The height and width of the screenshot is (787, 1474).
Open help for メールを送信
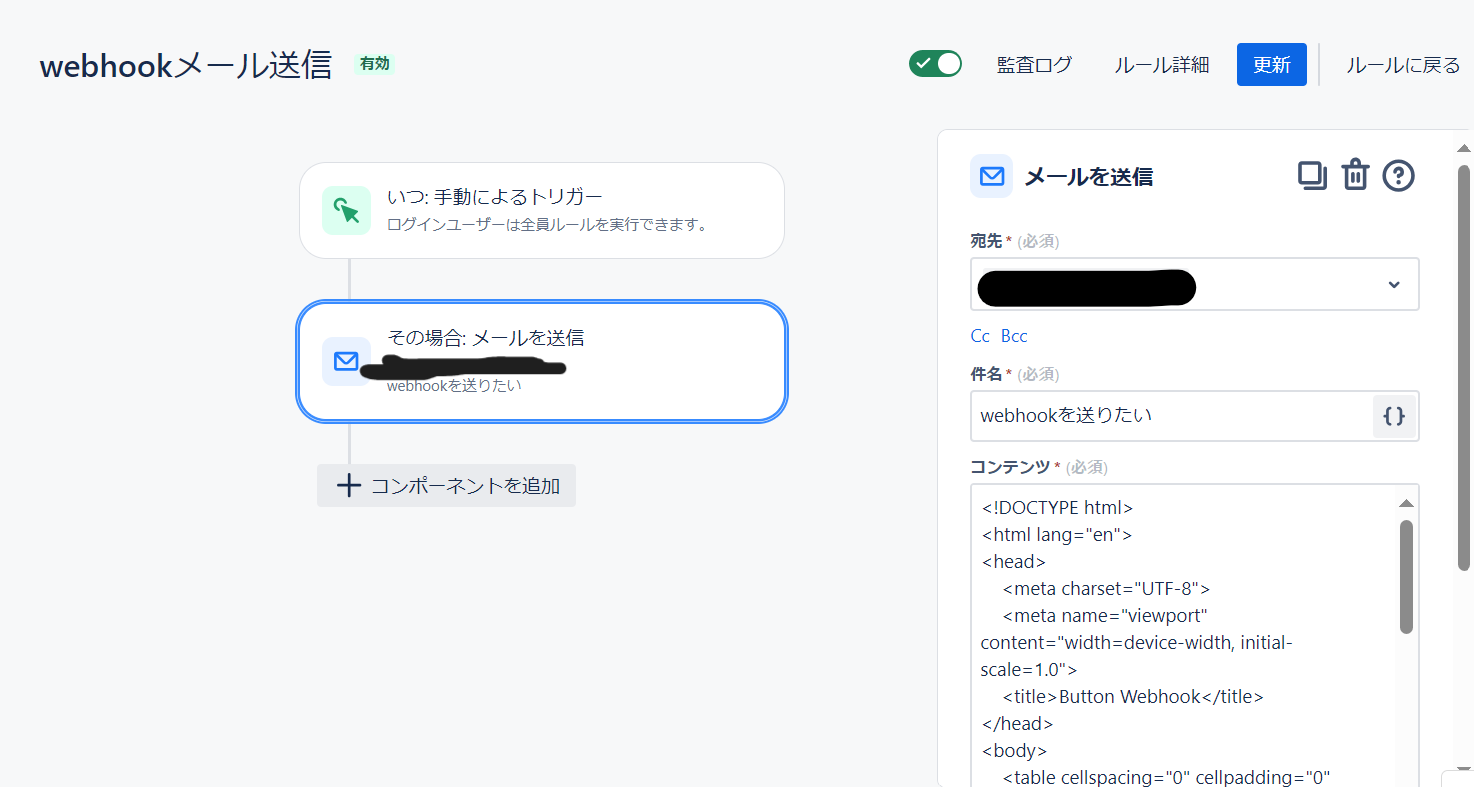(1399, 176)
